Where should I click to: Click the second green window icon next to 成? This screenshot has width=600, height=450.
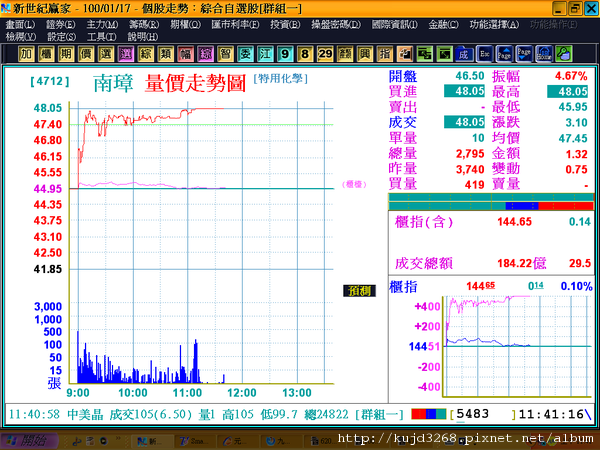pyautogui.click(x=444, y=54)
